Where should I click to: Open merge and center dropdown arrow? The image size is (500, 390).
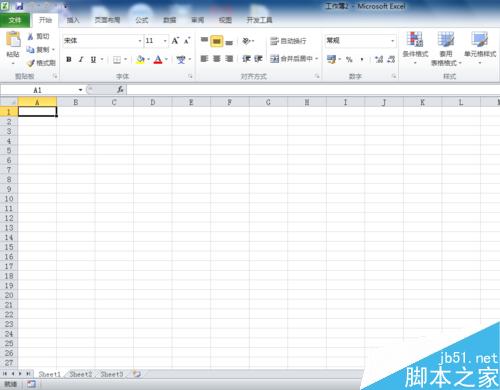pyautogui.click(x=317, y=59)
